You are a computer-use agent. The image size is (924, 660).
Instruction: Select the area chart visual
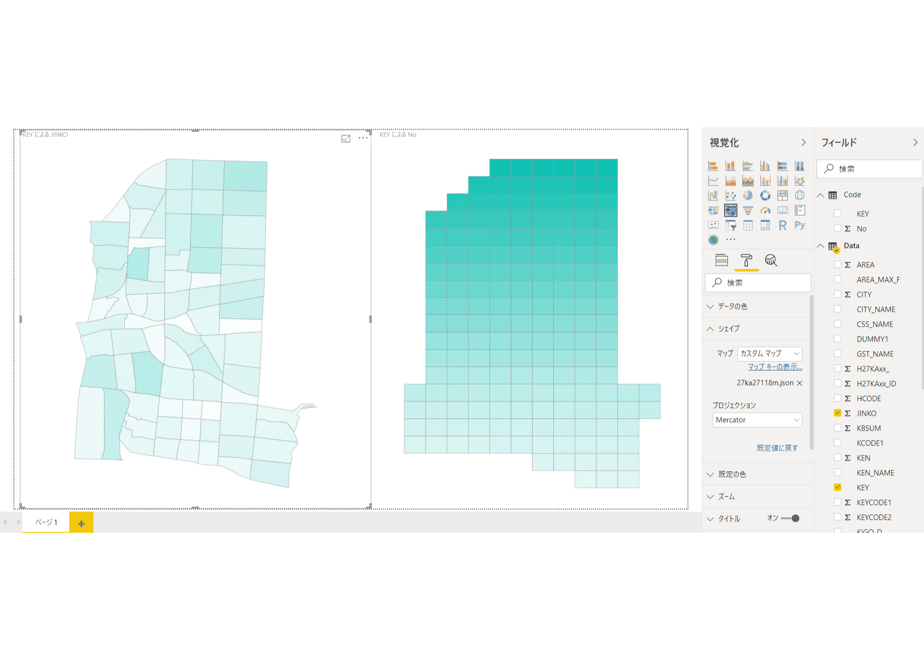[730, 180]
